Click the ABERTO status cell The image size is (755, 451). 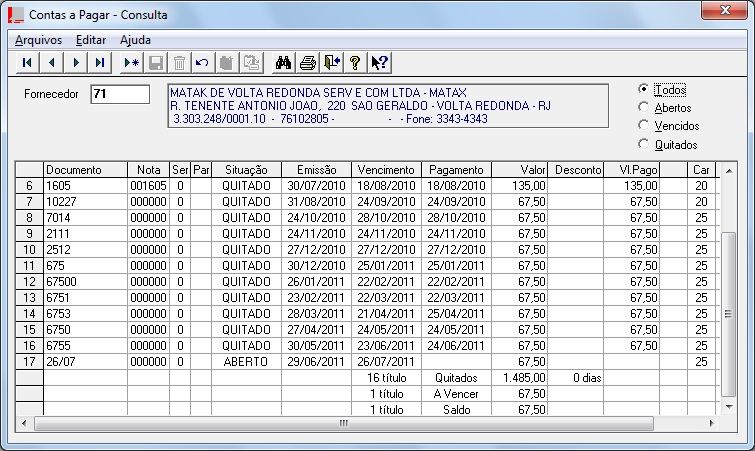[246, 361]
